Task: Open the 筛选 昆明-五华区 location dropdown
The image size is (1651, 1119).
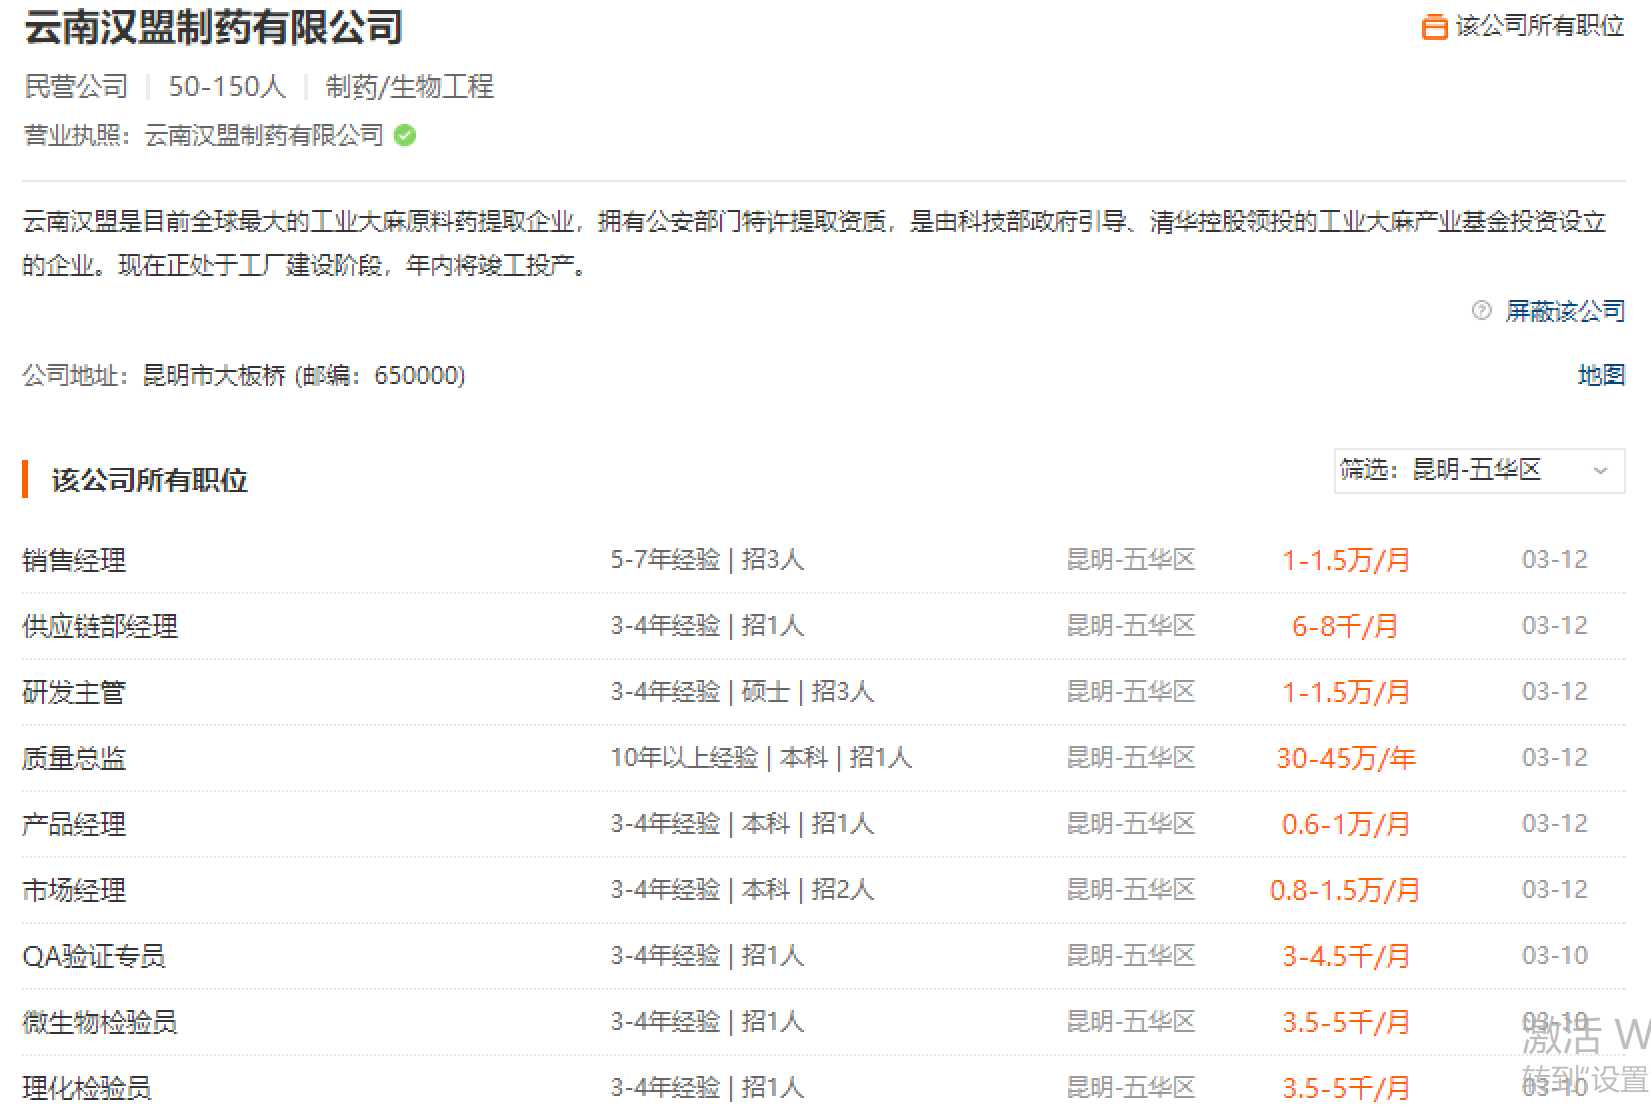Action: click(1478, 470)
